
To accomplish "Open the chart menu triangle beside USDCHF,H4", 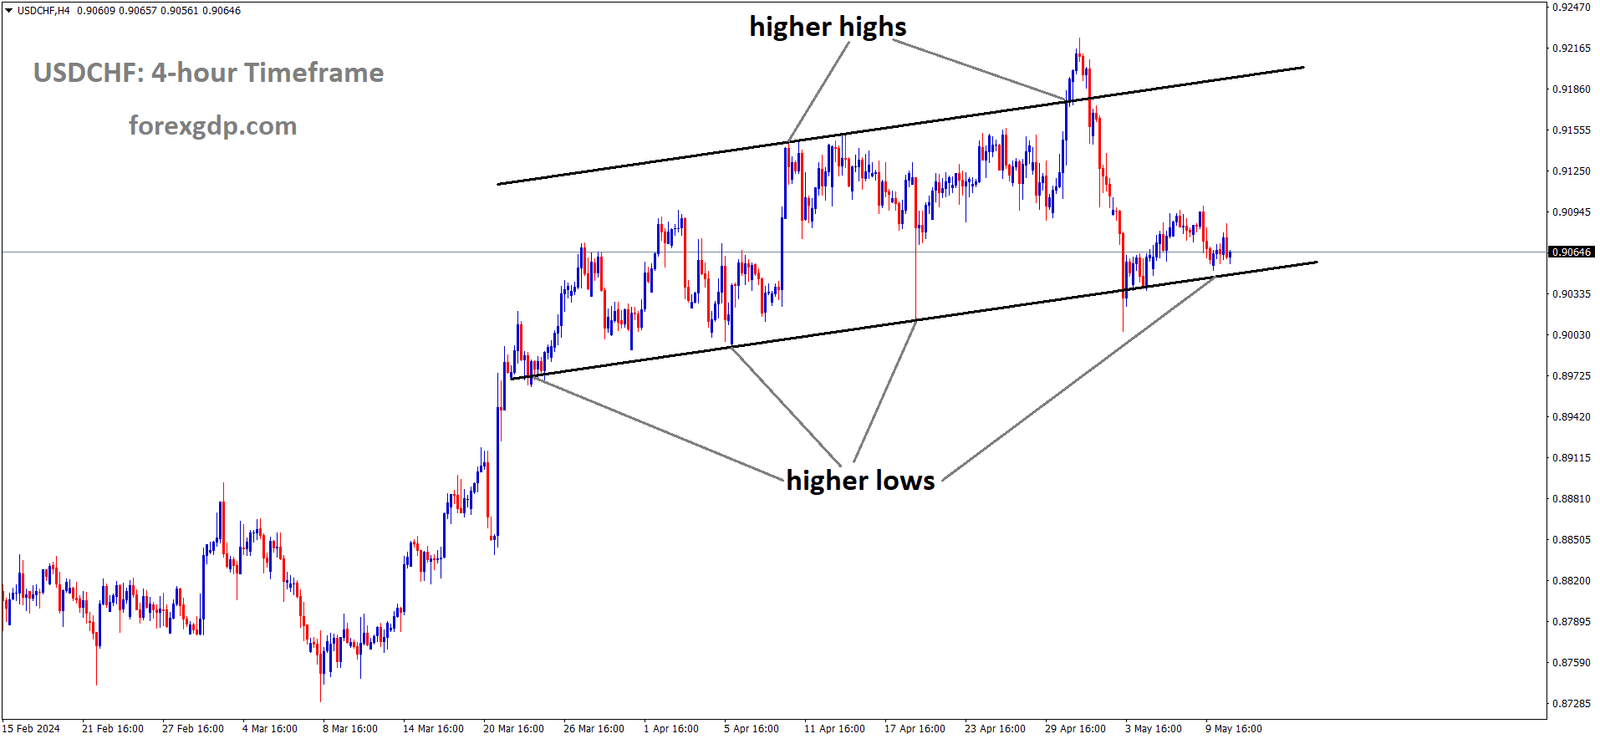I will click(9, 11).
